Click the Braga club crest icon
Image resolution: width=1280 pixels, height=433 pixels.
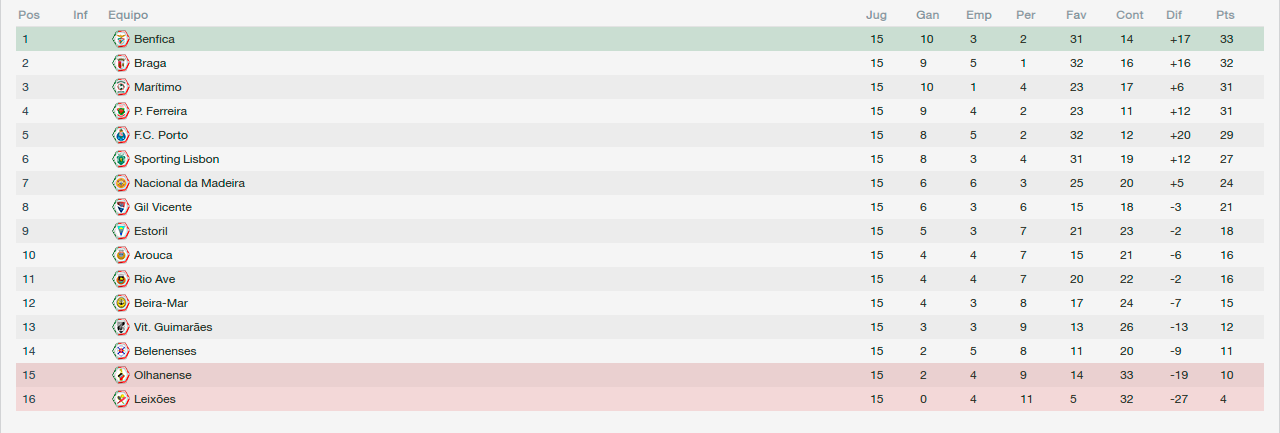[121, 63]
